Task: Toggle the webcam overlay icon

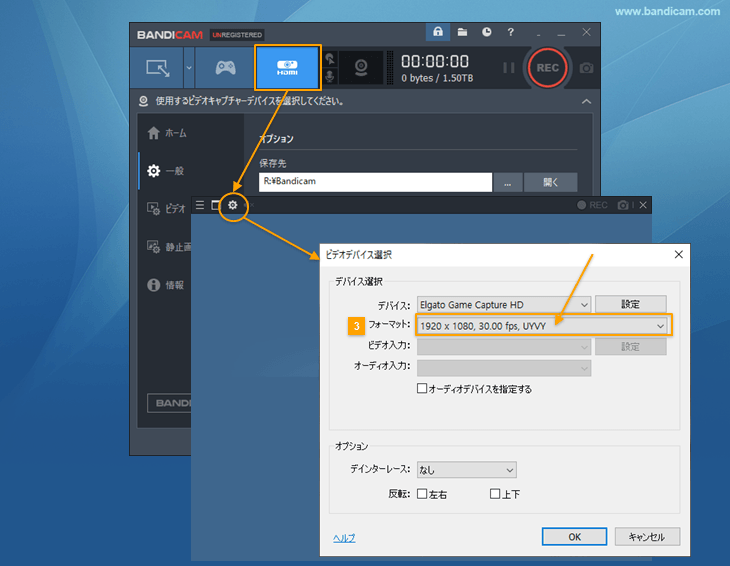Action: (361, 68)
